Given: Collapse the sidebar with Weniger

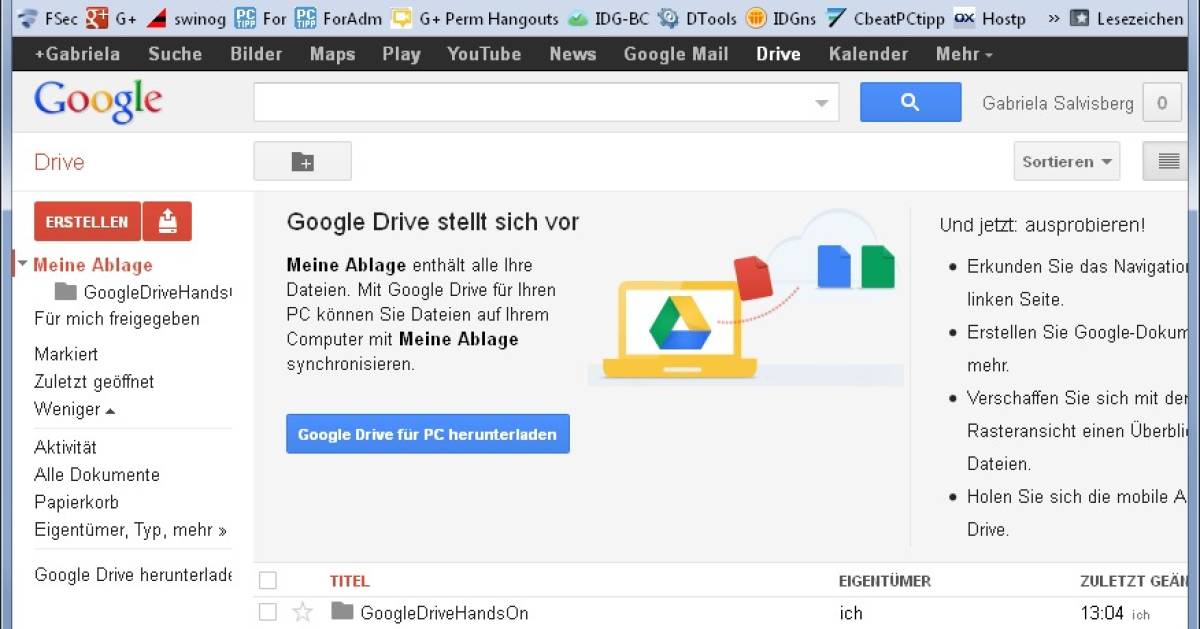Looking at the screenshot, I should point(74,409).
